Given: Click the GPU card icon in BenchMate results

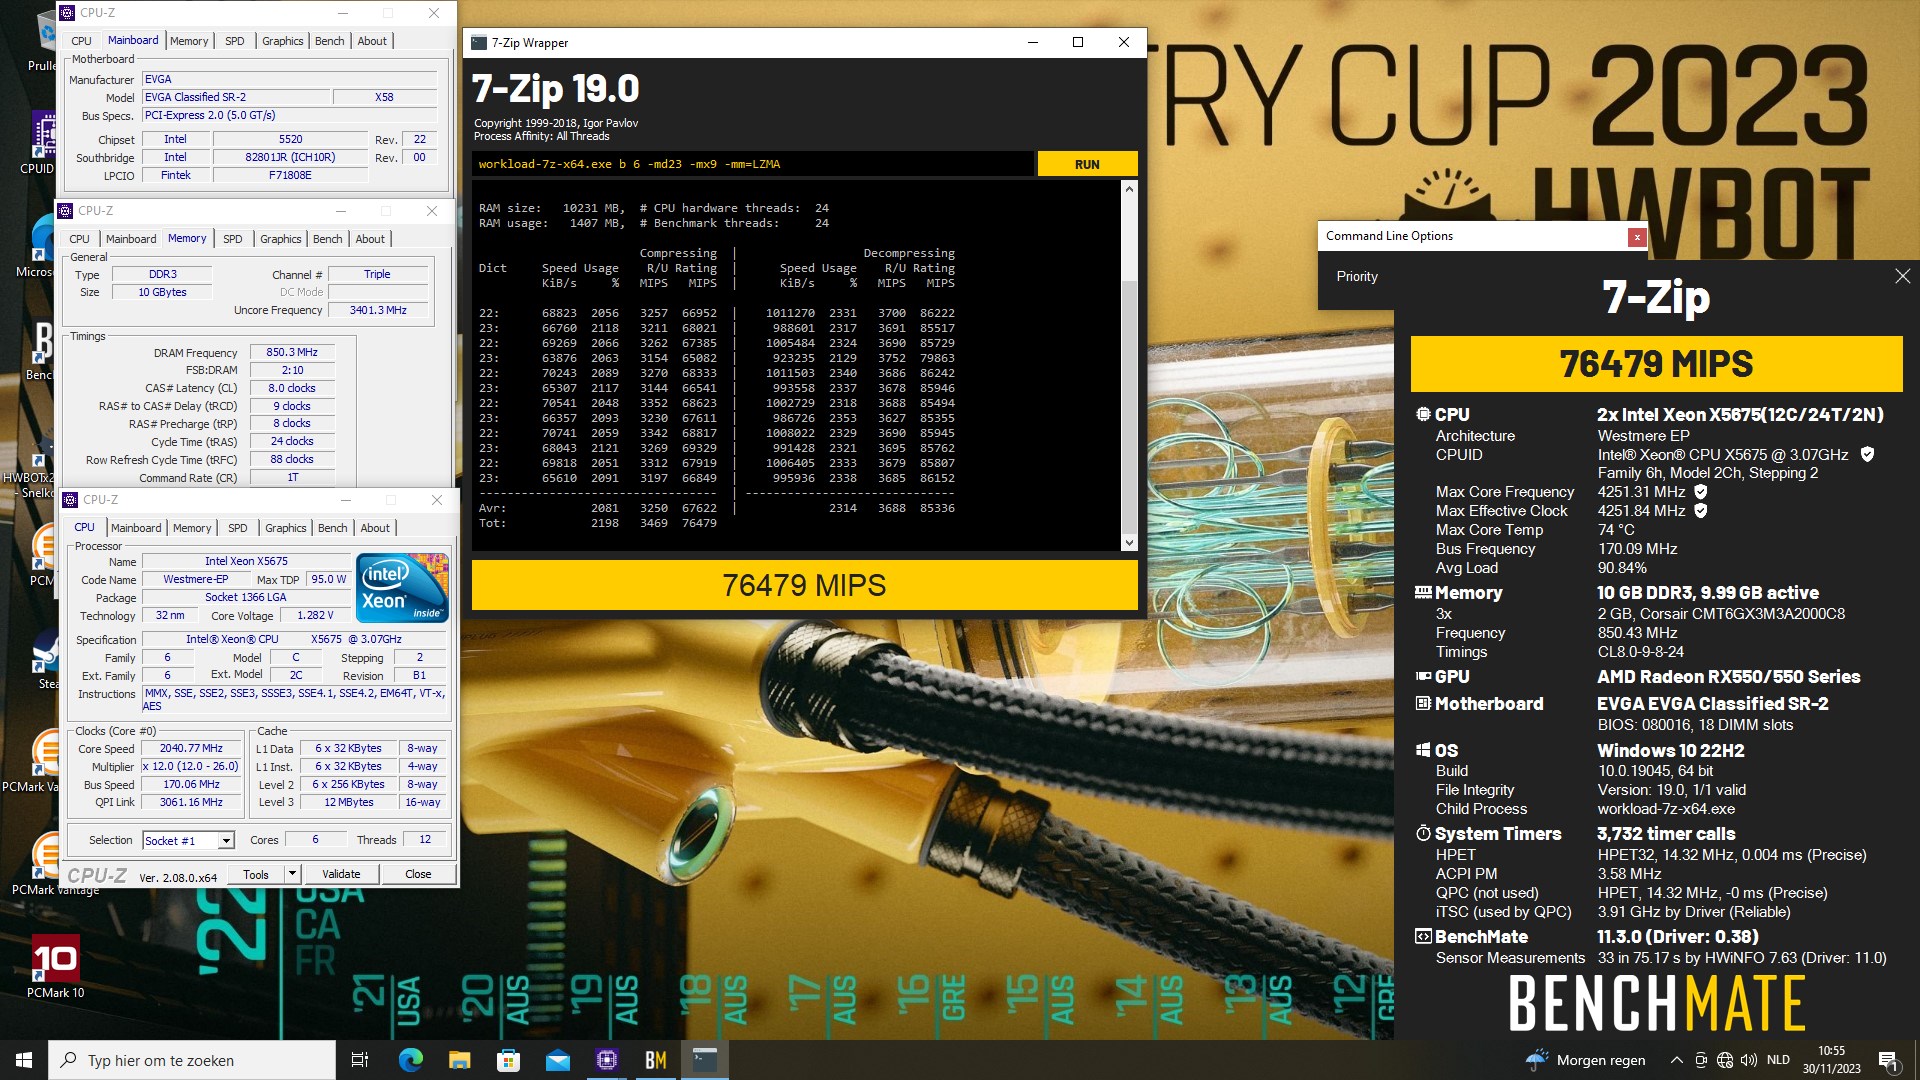Looking at the screenshot, I should click(x=1423, y=677).
